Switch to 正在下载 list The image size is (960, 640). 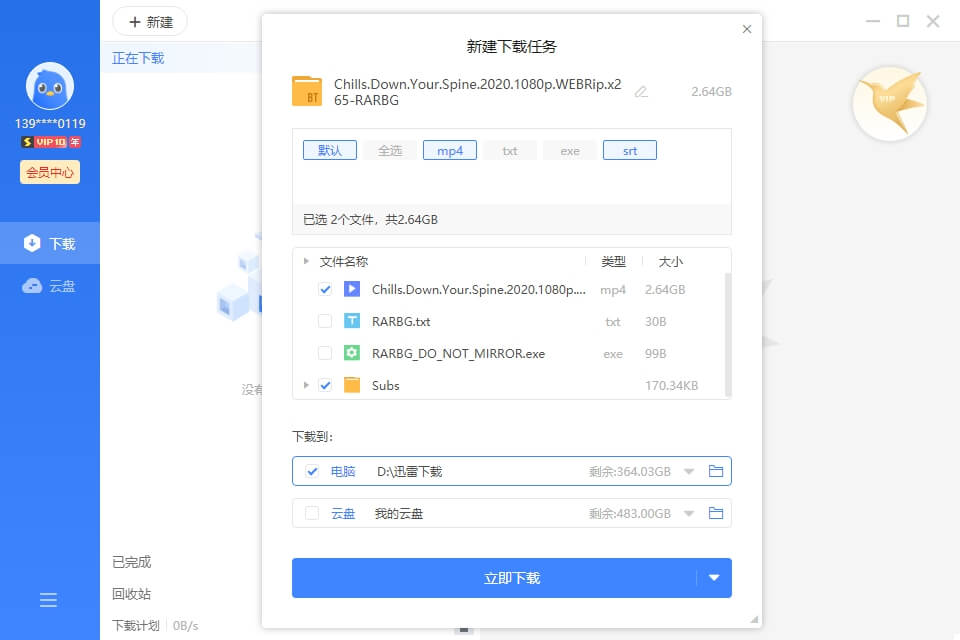pos(138,58)
